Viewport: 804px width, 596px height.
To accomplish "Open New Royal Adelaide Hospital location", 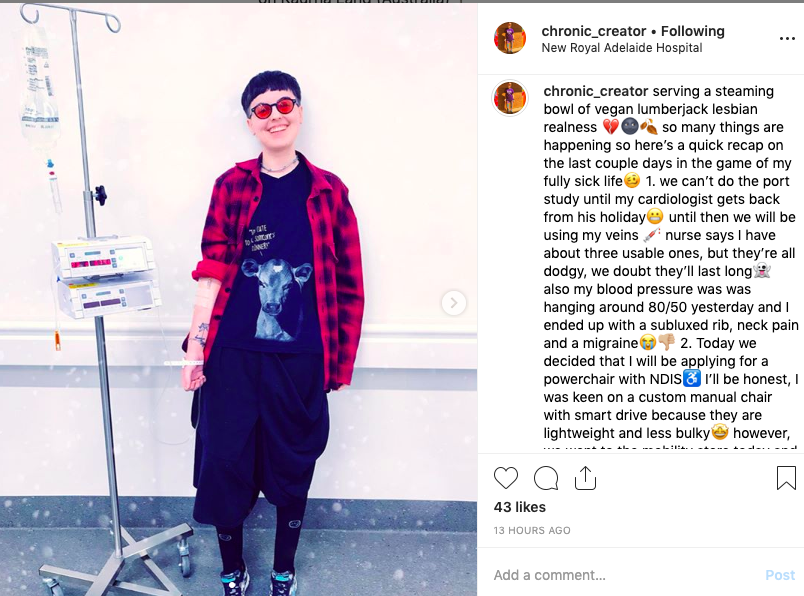I will tap(621, 48).
